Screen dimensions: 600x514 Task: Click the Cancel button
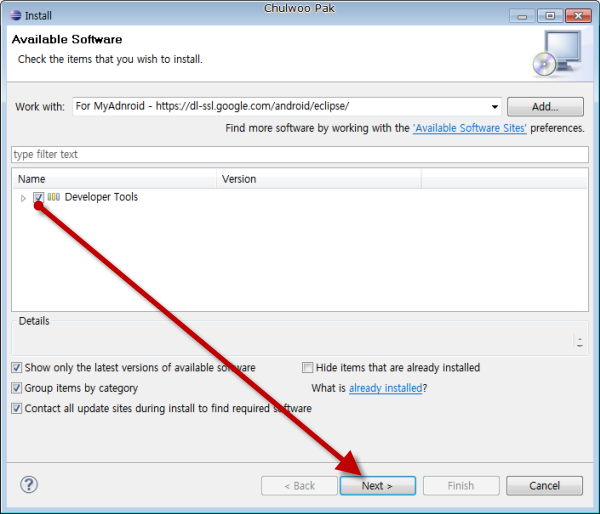(x=544, y=486)
